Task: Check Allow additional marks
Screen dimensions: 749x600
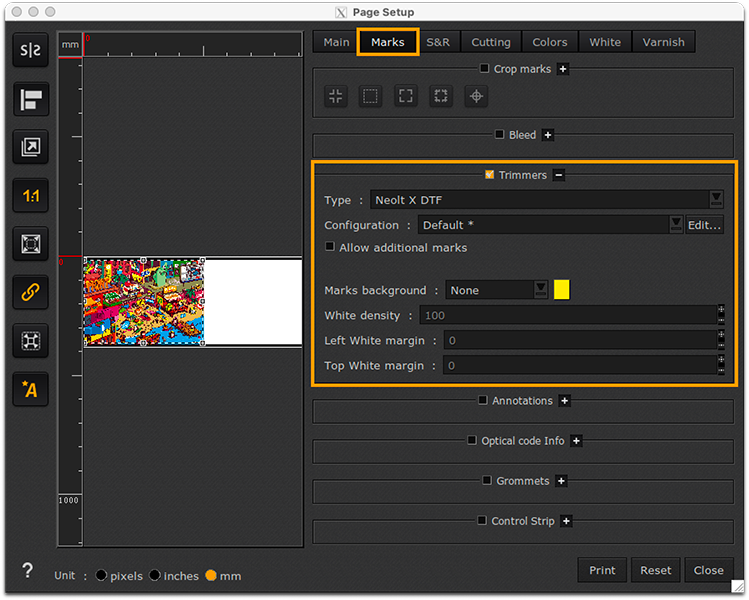Action: [x=330, y=246]
